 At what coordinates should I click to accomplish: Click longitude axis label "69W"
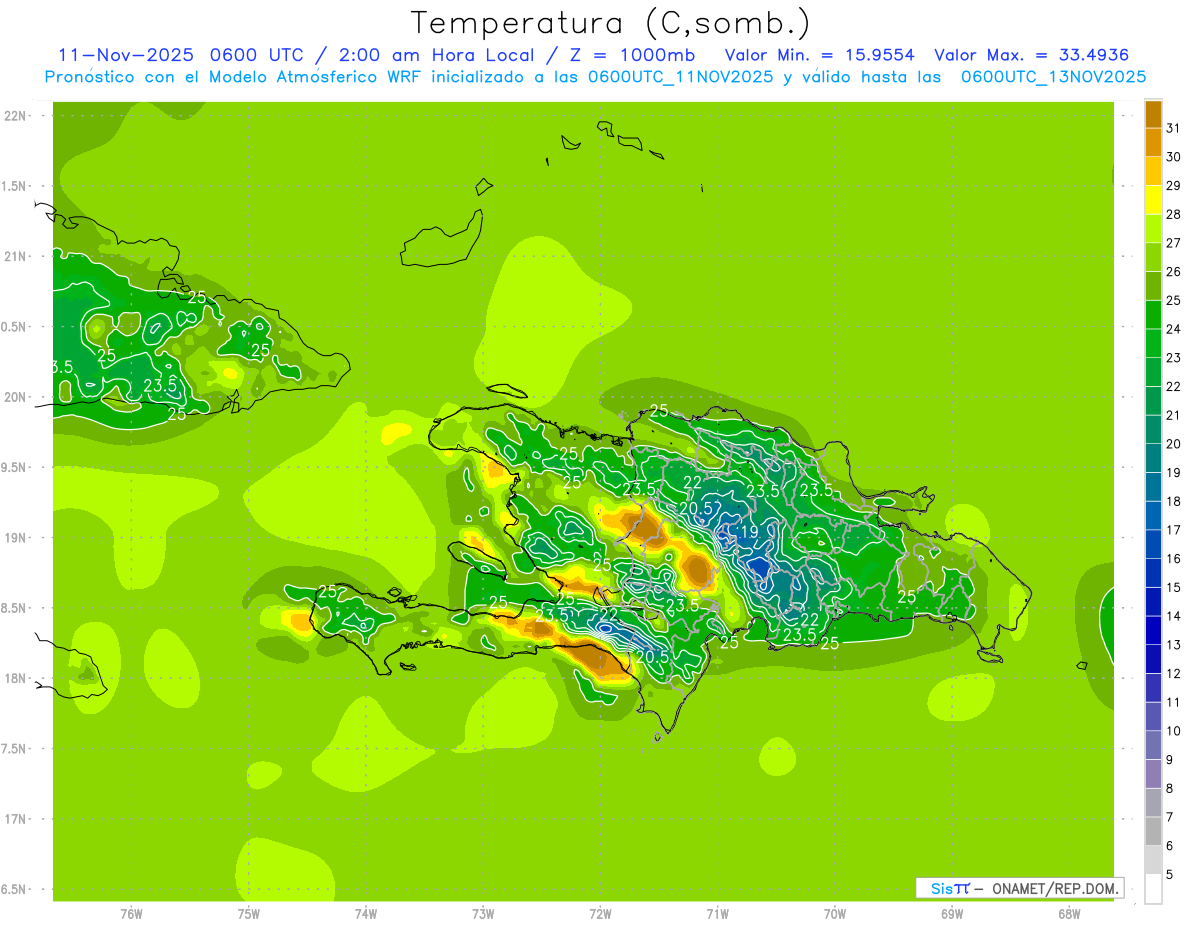click(x=952, y=914)
